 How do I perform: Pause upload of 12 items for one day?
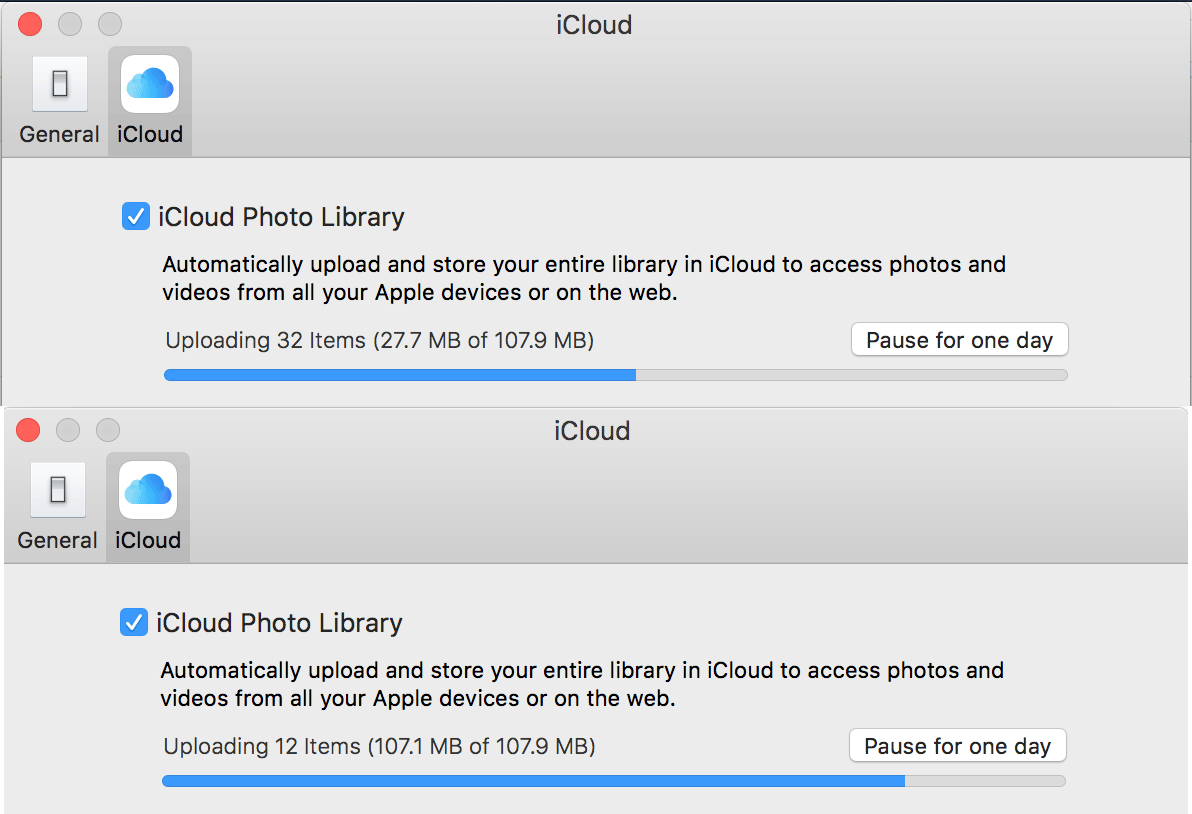tap(958, 746)
